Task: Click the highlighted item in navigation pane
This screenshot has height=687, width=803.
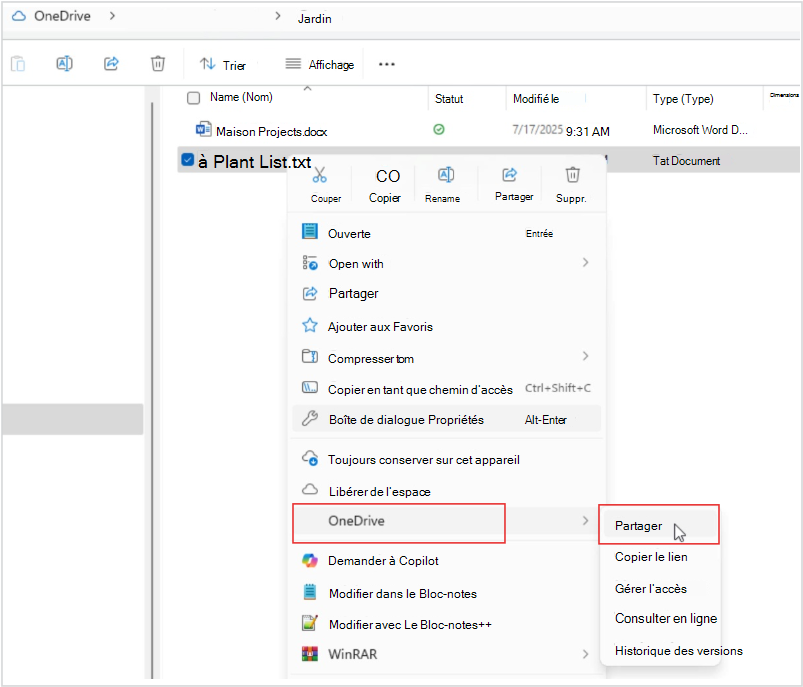Action: click(73, 419)
